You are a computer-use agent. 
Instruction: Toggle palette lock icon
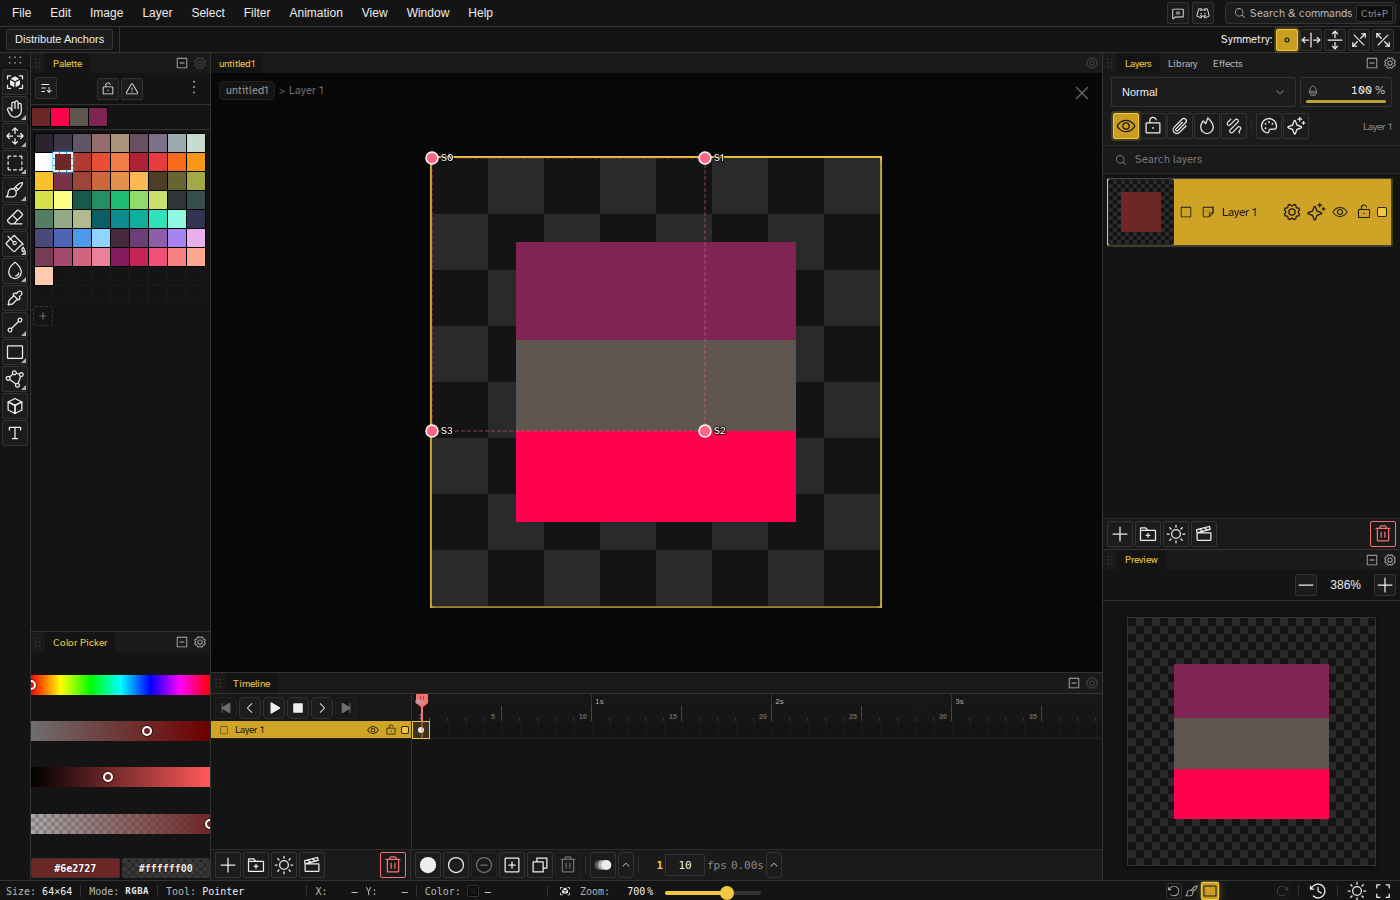pyautogui.click(x=108, y=89)
